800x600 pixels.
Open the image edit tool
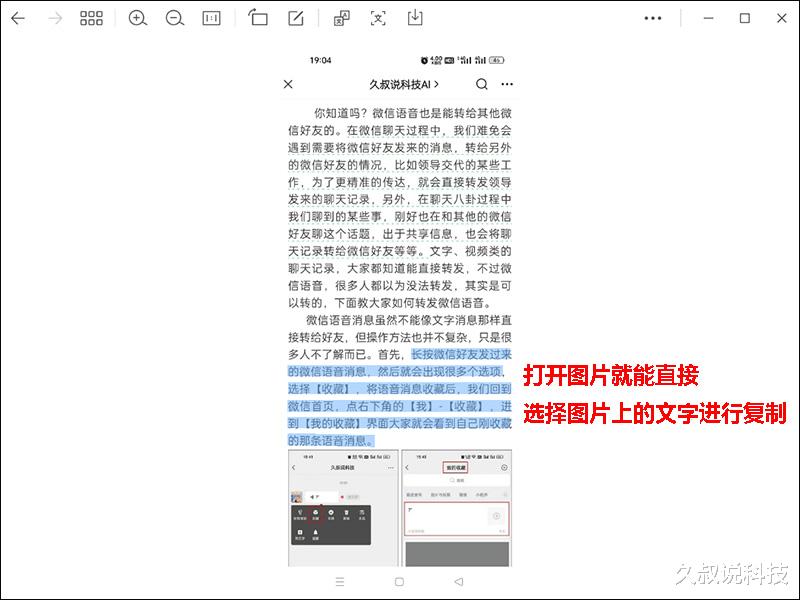pos(296,18)
